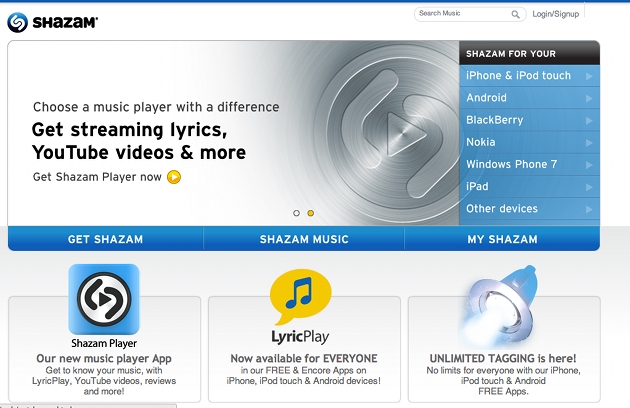Choose BlackBerry from the device list
The height and width of the screenshot is (408, 630).
click(494, 120)
